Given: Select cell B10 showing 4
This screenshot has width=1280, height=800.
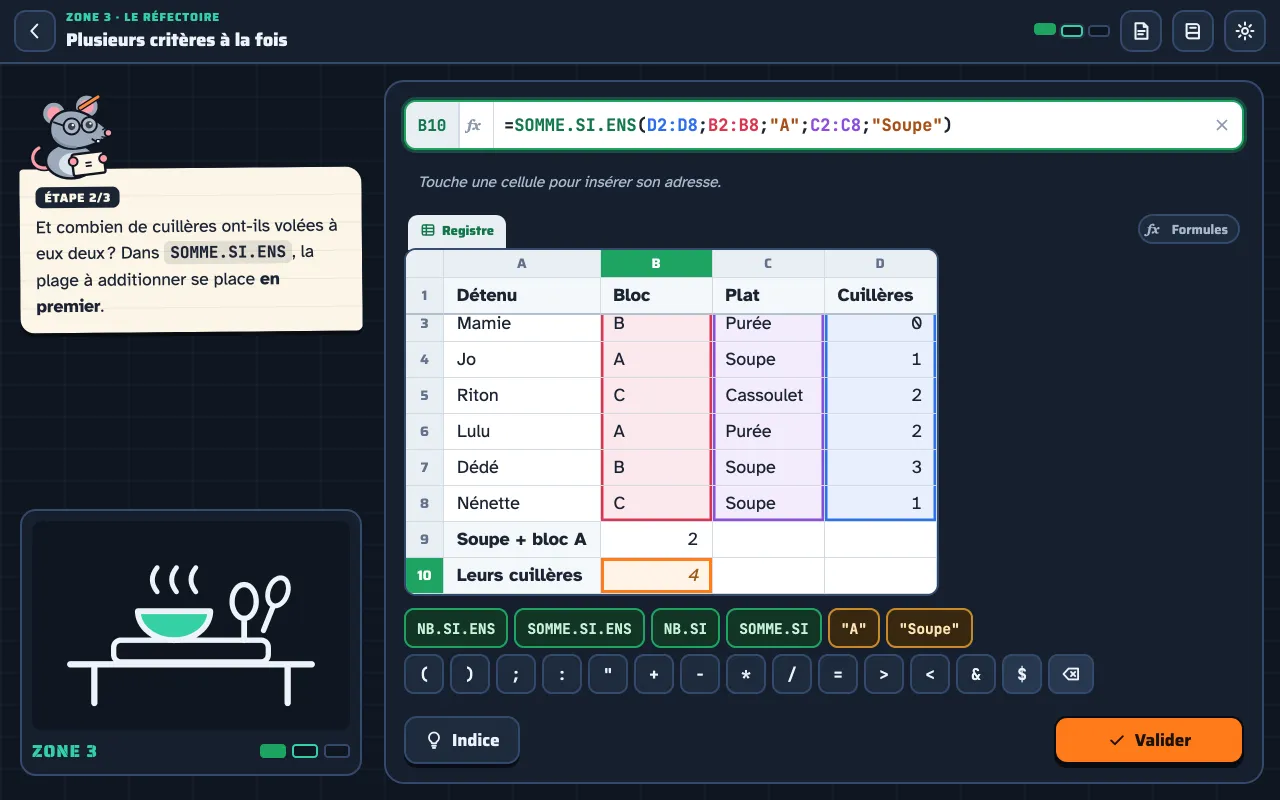Looking at the screenshot, I should tap(656, 575).
